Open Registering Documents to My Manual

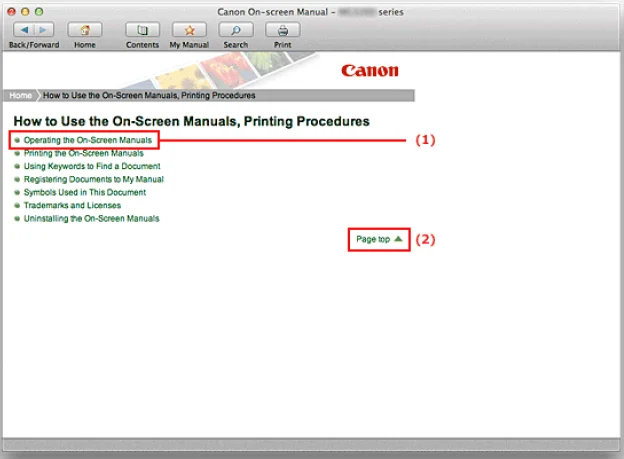(94, 179)
